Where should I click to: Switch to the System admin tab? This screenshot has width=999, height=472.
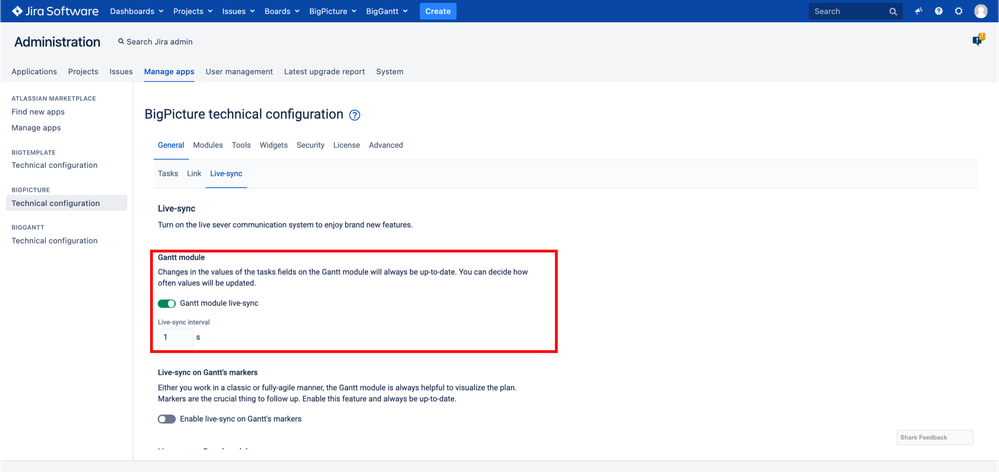[x=389, y=71]
